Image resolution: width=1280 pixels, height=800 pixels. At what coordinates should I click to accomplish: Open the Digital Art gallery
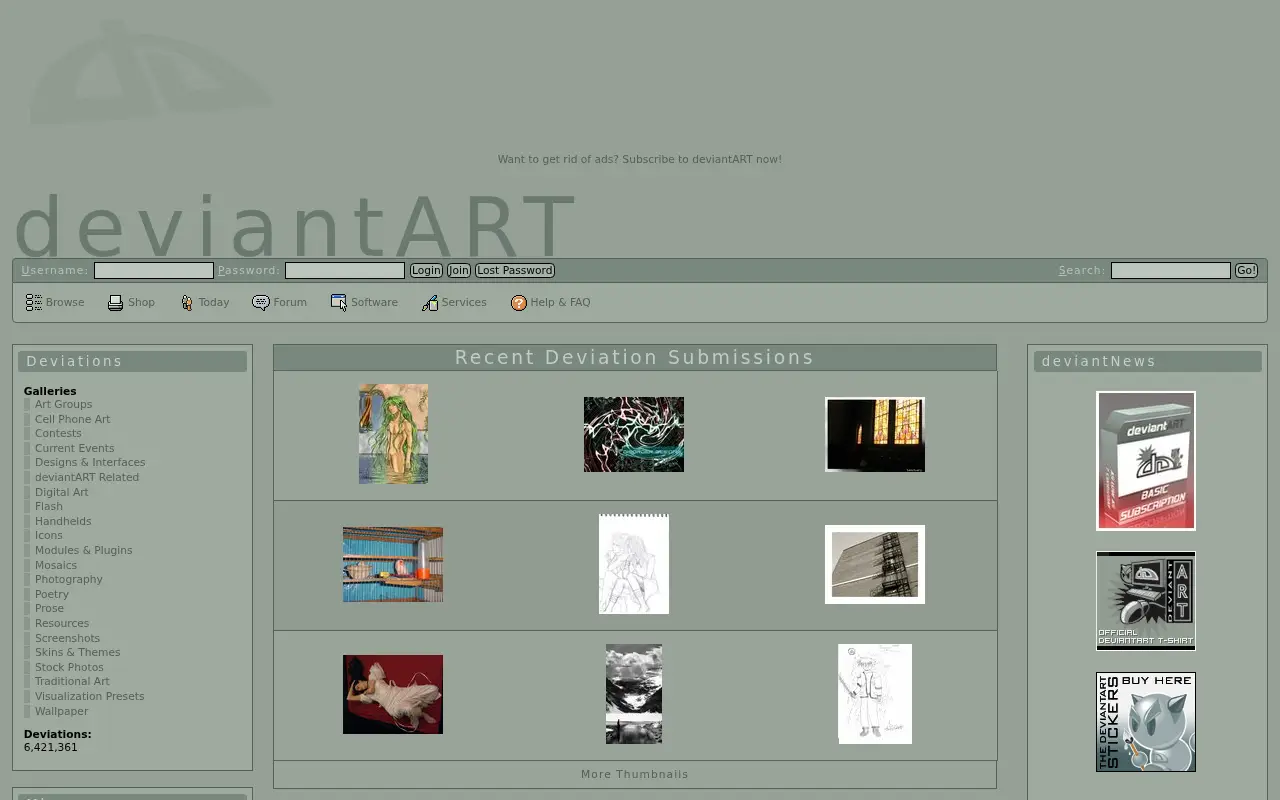coord(61,492)
